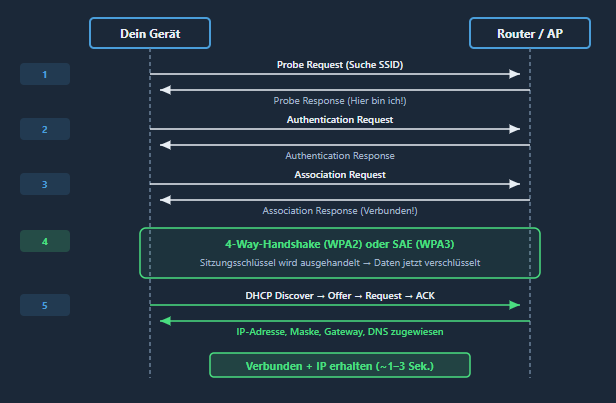Click the "Probe Request (Suche SSID)" label
Viewport: 616px width, 403px height.
pos(340,64)
